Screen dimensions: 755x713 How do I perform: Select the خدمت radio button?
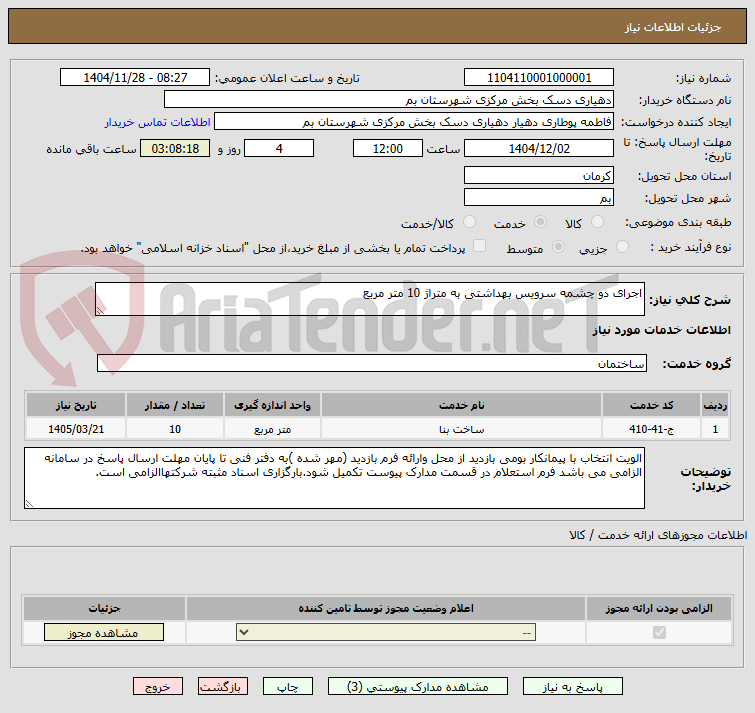540,222
